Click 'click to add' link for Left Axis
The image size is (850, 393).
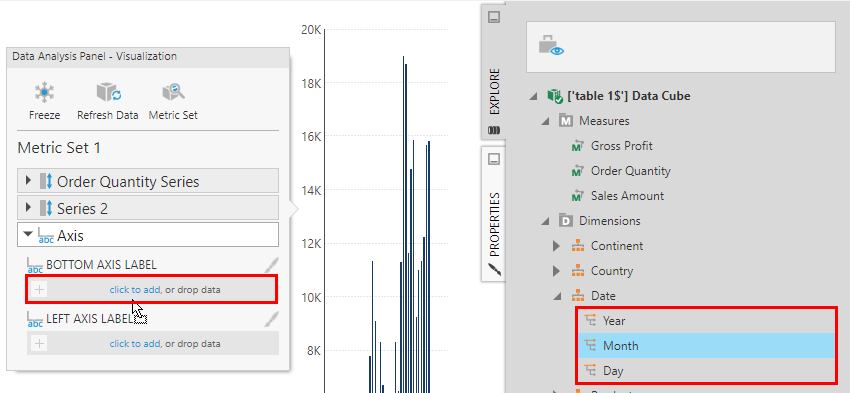[x=135, y=344]
